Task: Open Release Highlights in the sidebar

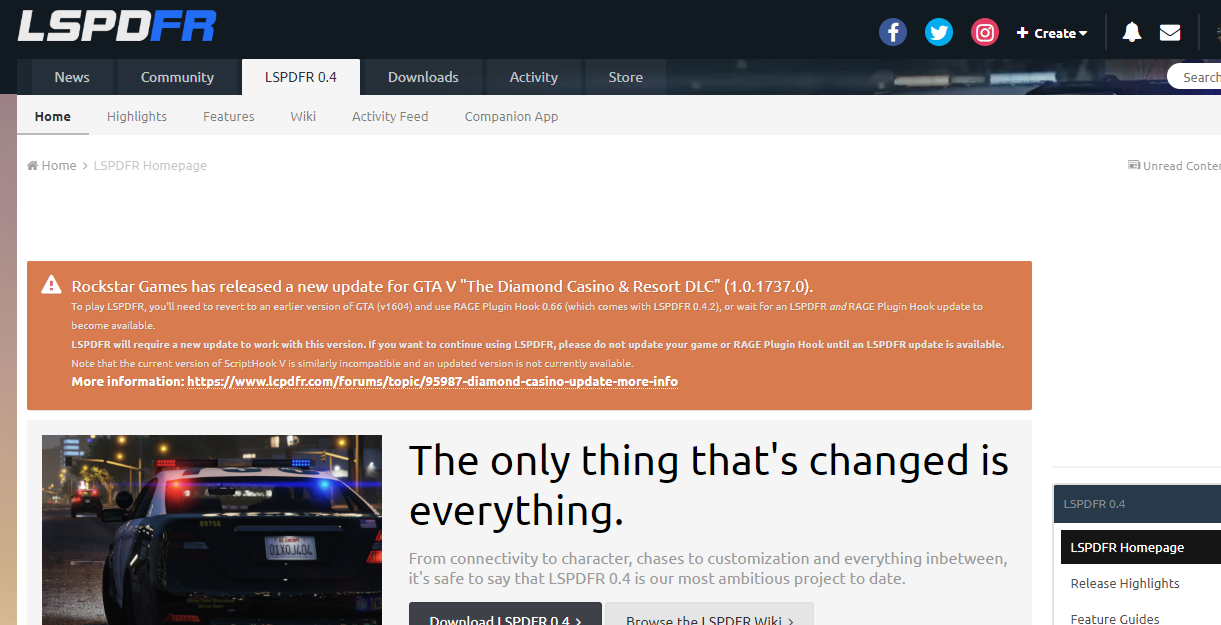Action: click(x=1125, y=583)
